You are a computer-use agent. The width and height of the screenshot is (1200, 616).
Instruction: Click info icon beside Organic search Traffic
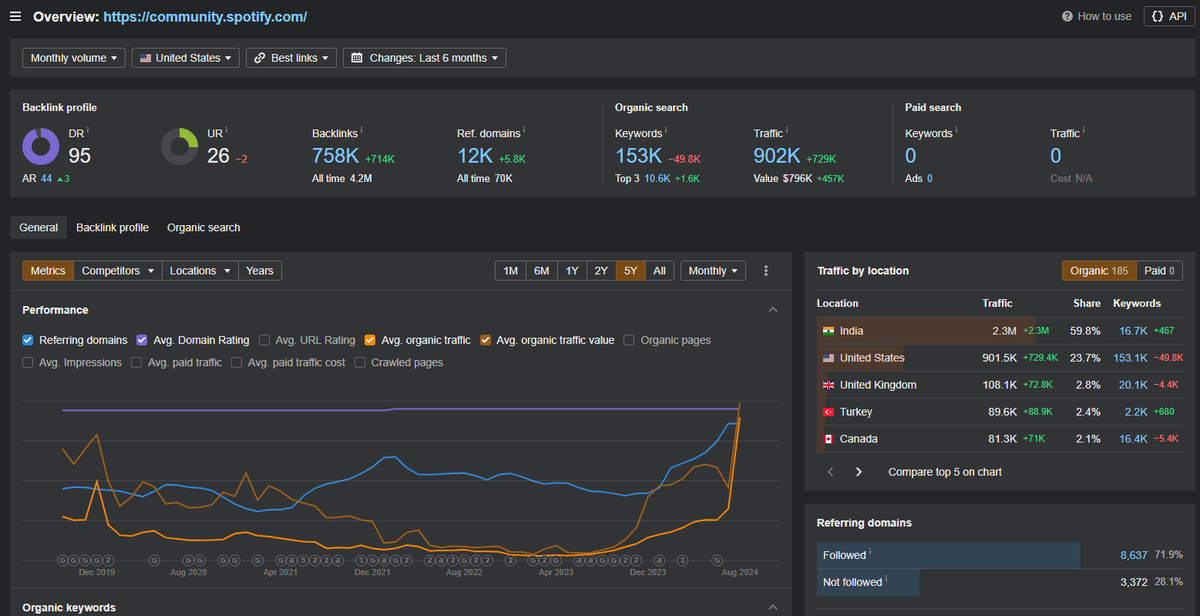pyautogui.click(x=787, y=131)
